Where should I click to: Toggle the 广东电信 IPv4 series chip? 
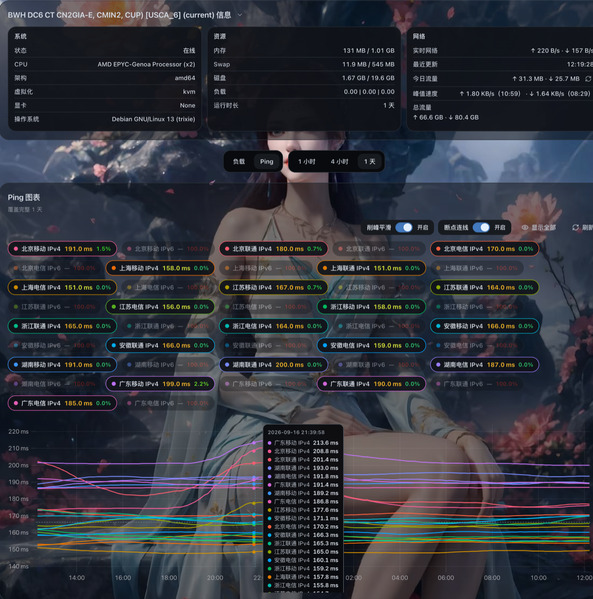point(62,403)
